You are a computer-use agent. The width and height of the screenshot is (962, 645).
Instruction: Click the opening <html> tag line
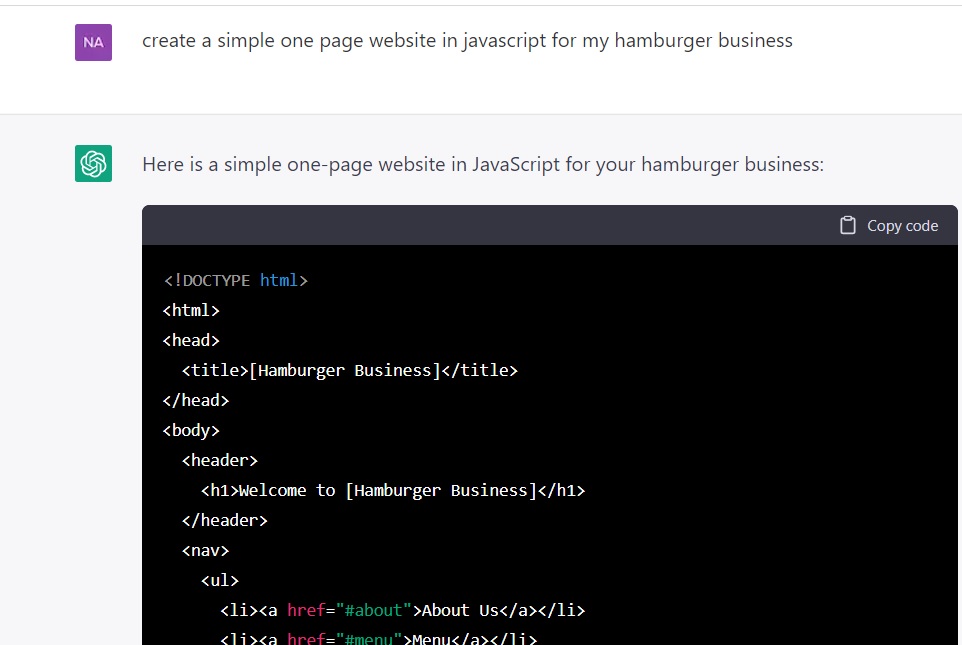point(191,311)
